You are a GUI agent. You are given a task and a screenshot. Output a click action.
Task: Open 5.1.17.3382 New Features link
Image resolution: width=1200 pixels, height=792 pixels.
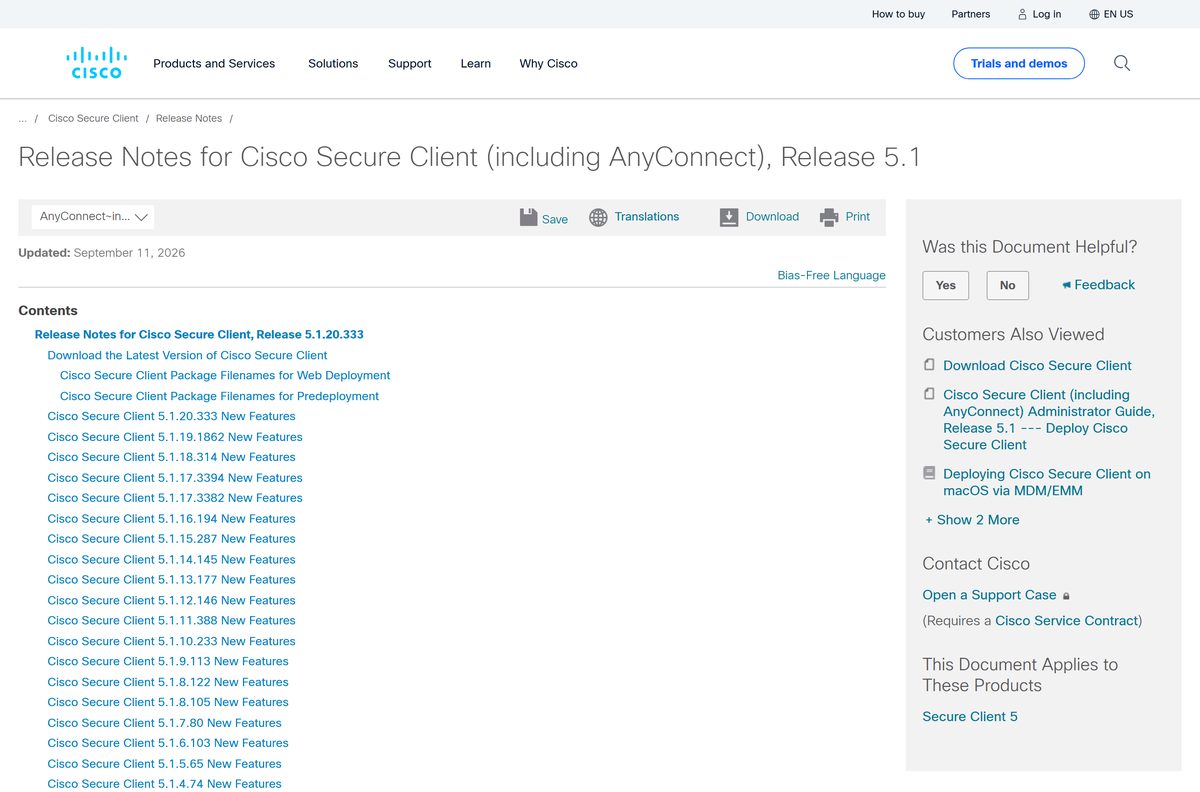(x=175, y=498)
